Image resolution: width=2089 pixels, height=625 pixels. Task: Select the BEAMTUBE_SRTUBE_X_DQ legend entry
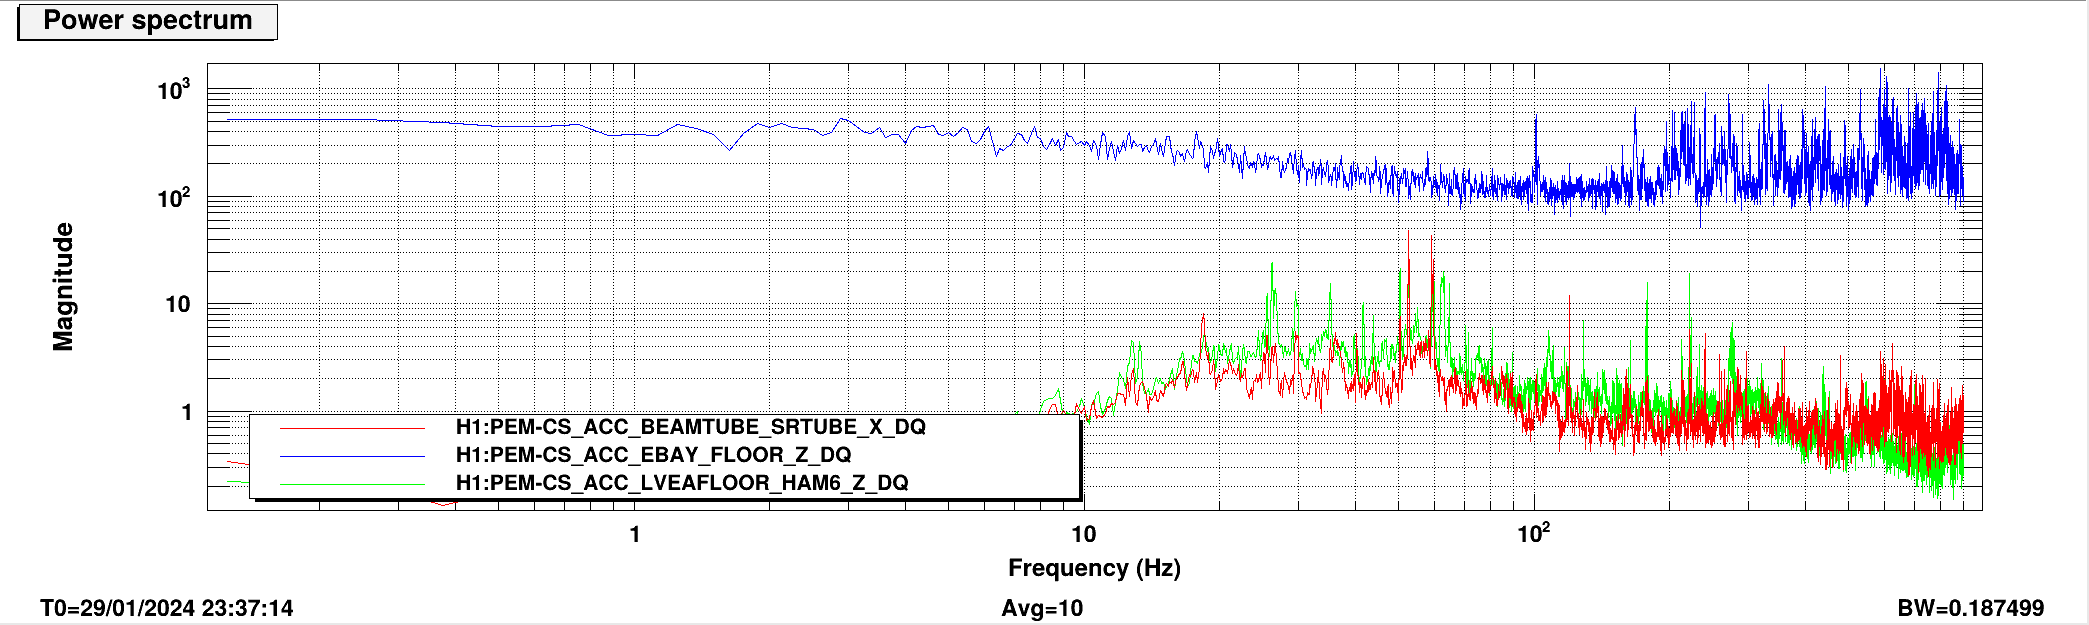(690, 427)
